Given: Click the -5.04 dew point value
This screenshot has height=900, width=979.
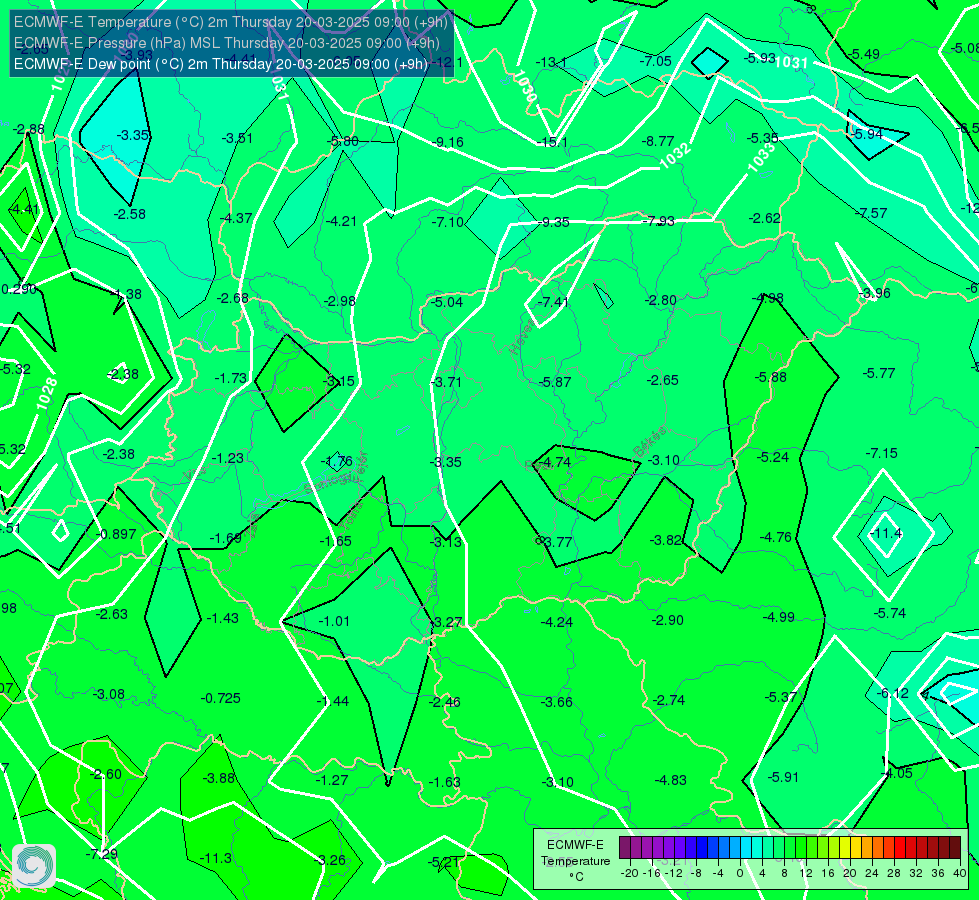Looking at the screenshot, I should (447, 302).
